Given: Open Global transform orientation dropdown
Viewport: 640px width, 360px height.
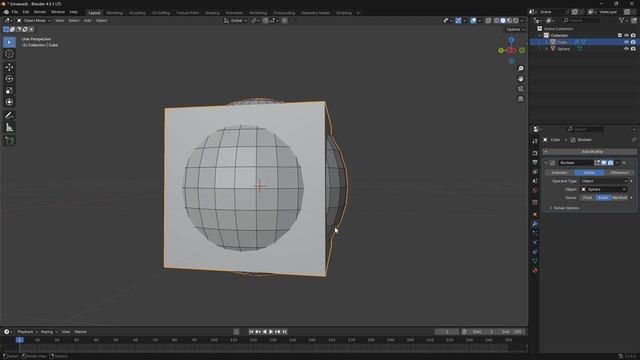Looking at the screenshot, I should pos(236,20).
